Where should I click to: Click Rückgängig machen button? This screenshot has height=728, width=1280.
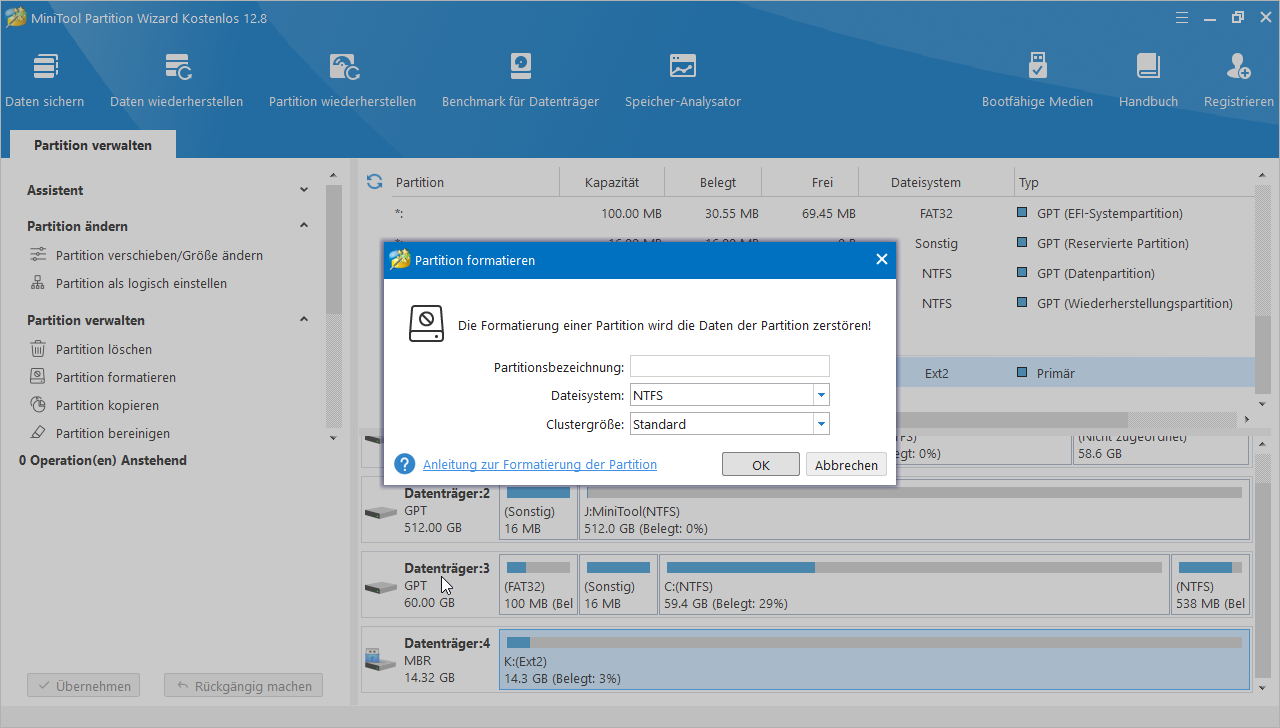coord(244,686)
